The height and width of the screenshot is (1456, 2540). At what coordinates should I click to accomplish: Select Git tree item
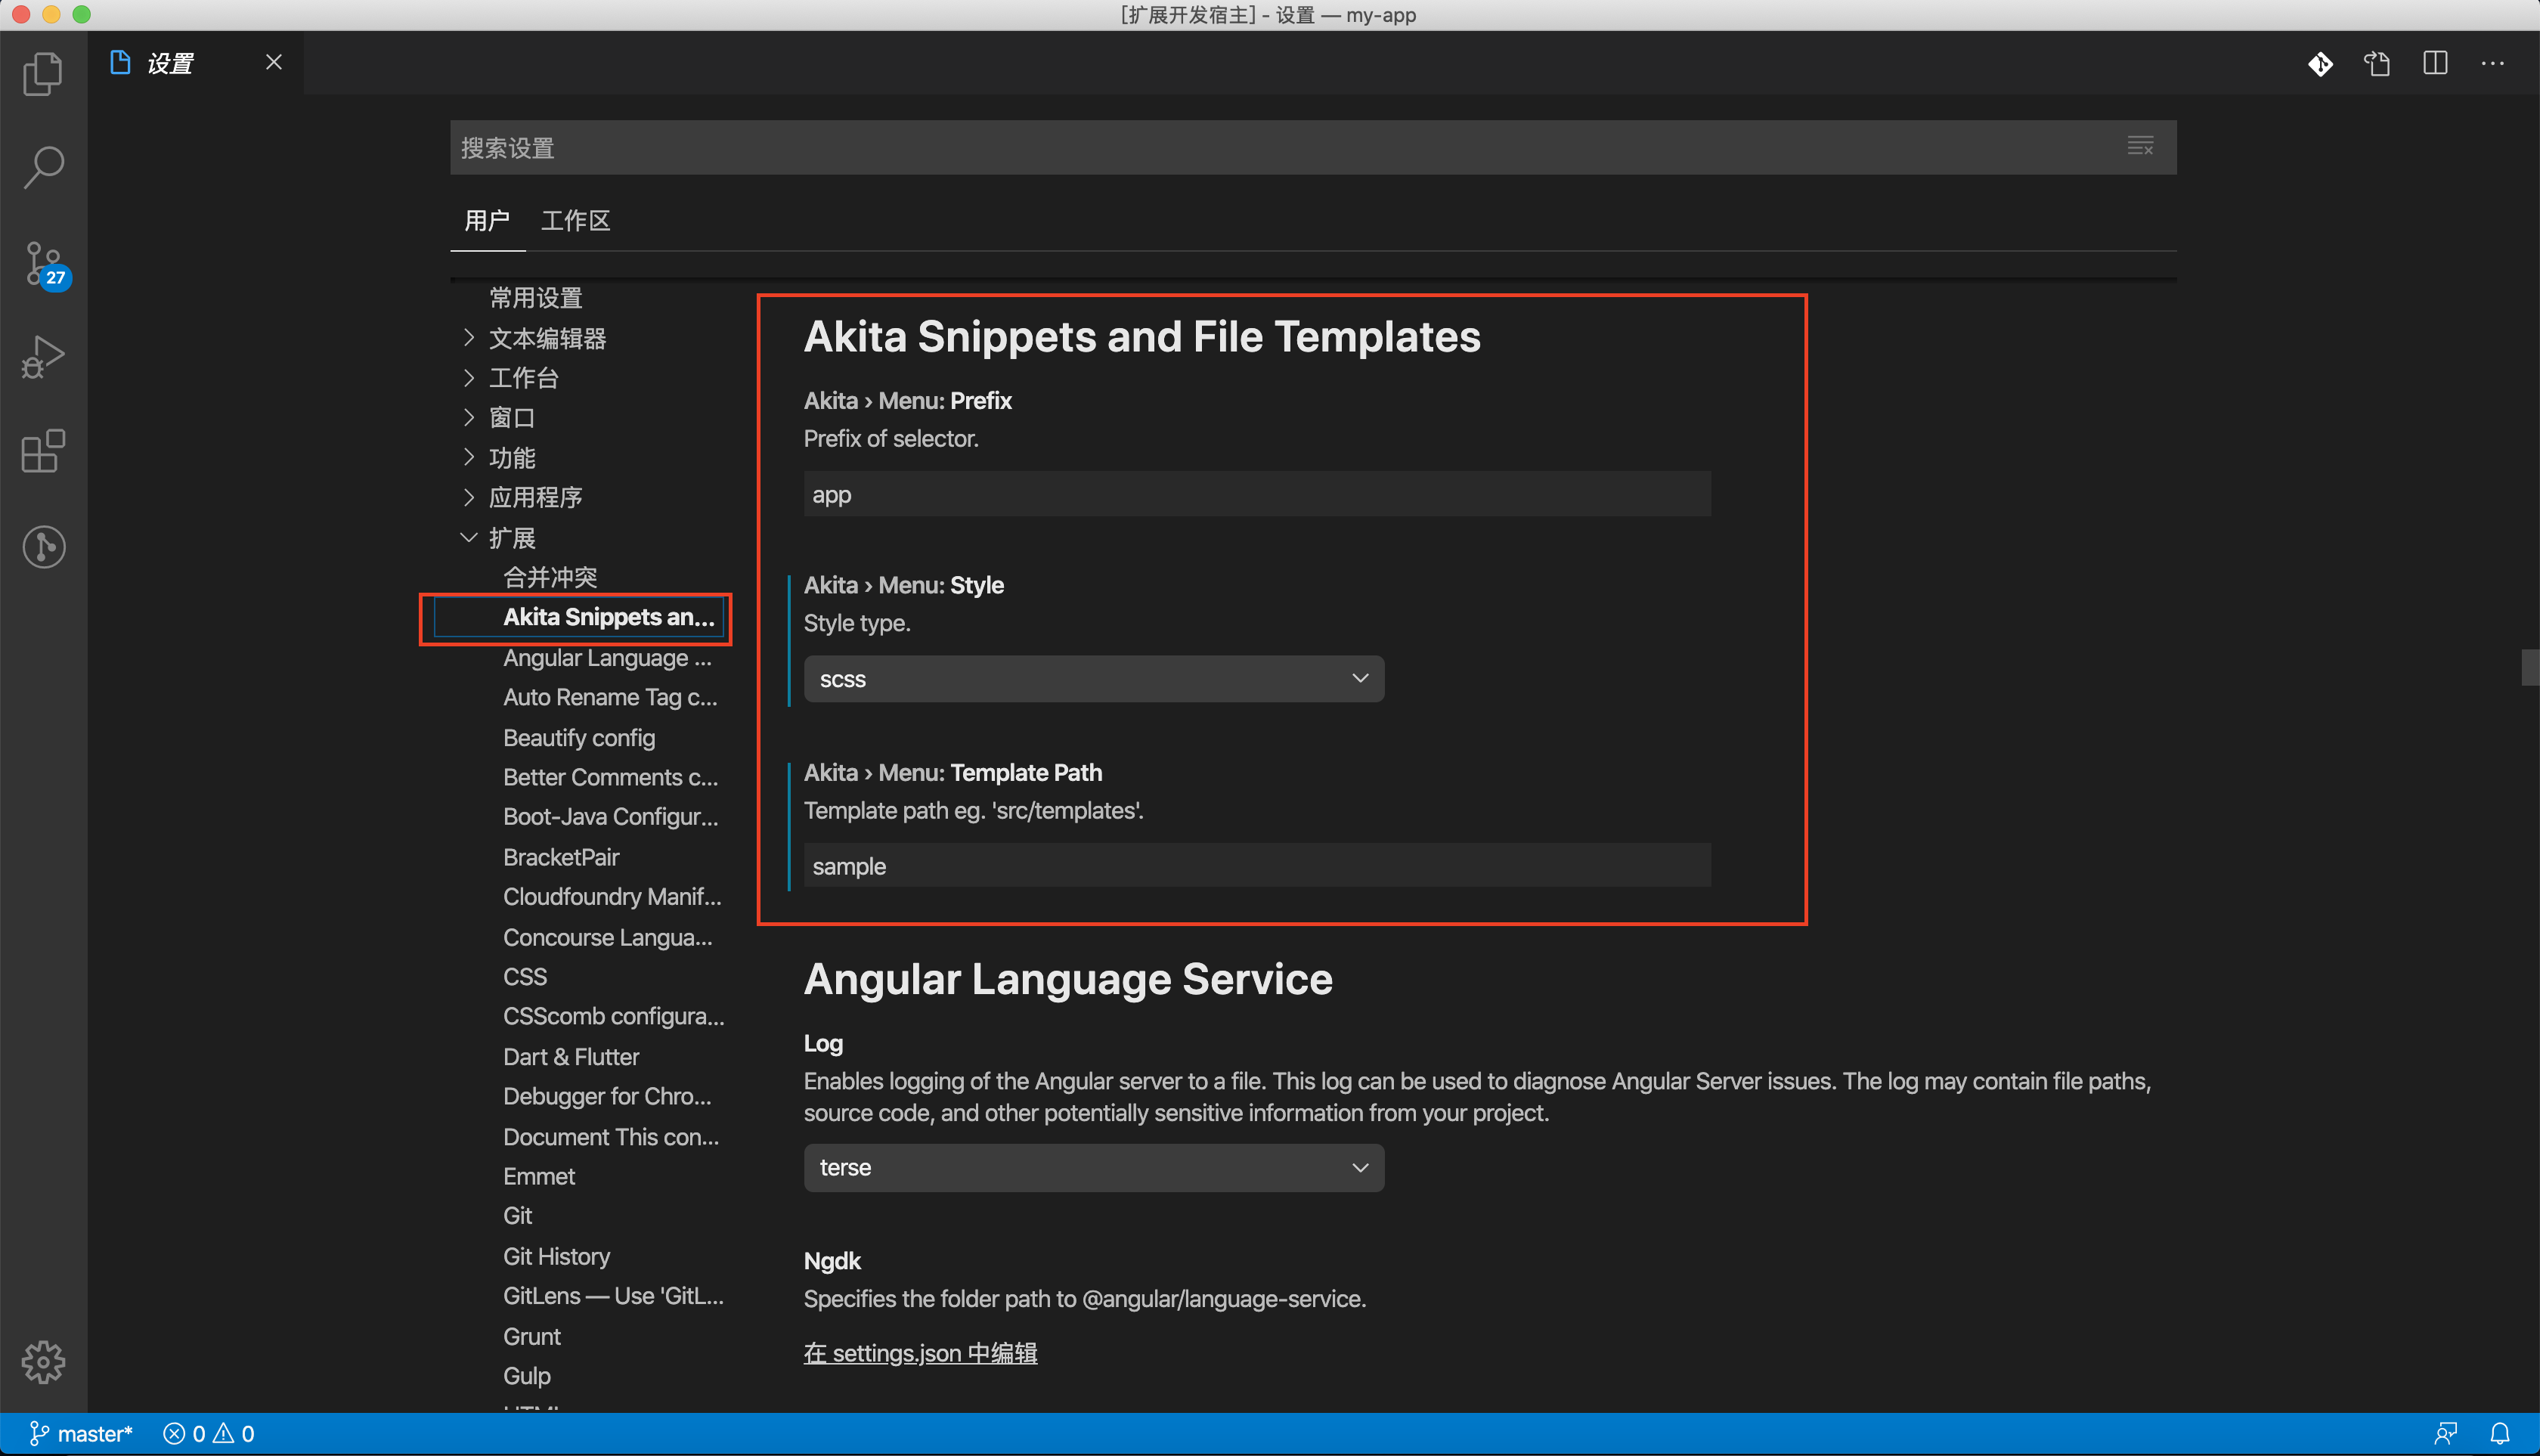click(517, 1216)
